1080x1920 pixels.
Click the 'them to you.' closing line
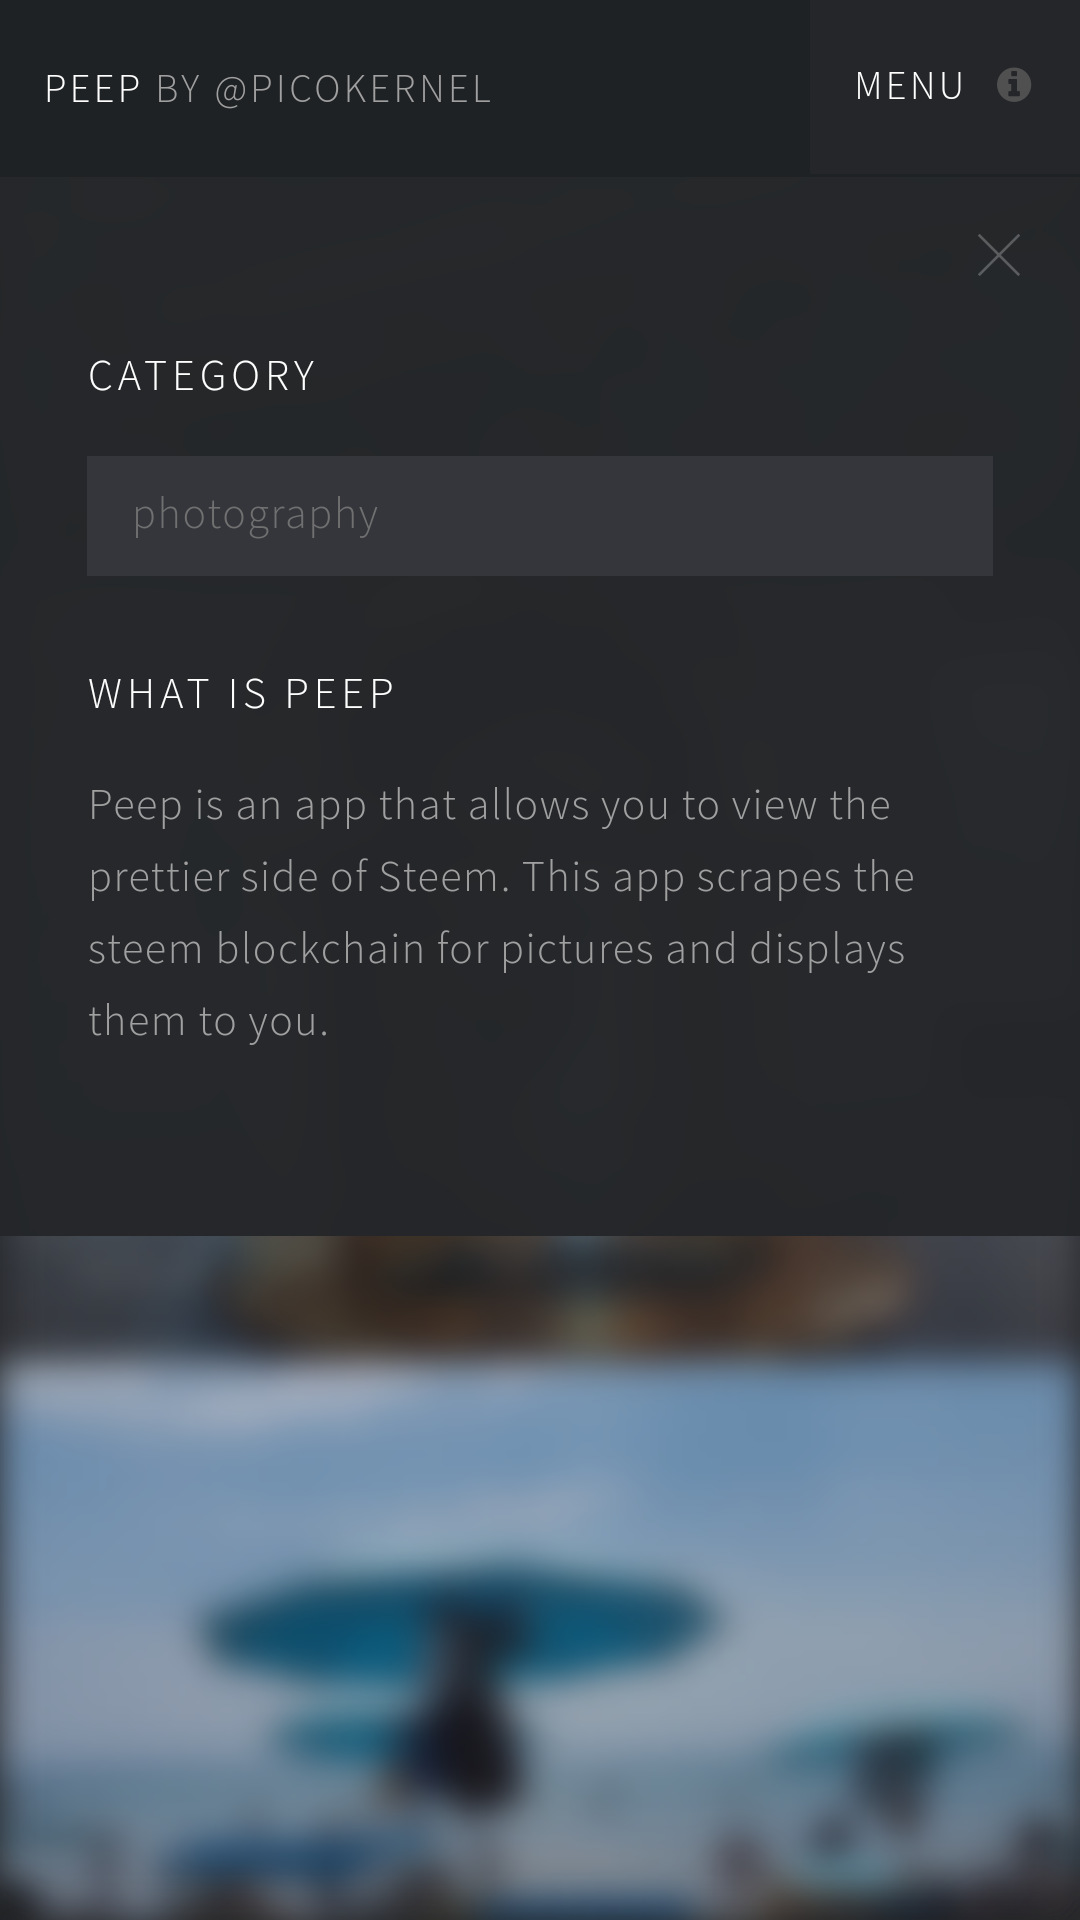point(208,1021)
